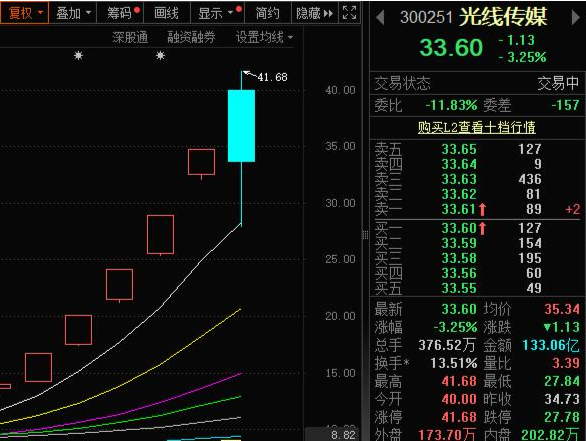Click buy-one price 33.60
The height and width of the screenshot is (441, 586).
point(459,228)
